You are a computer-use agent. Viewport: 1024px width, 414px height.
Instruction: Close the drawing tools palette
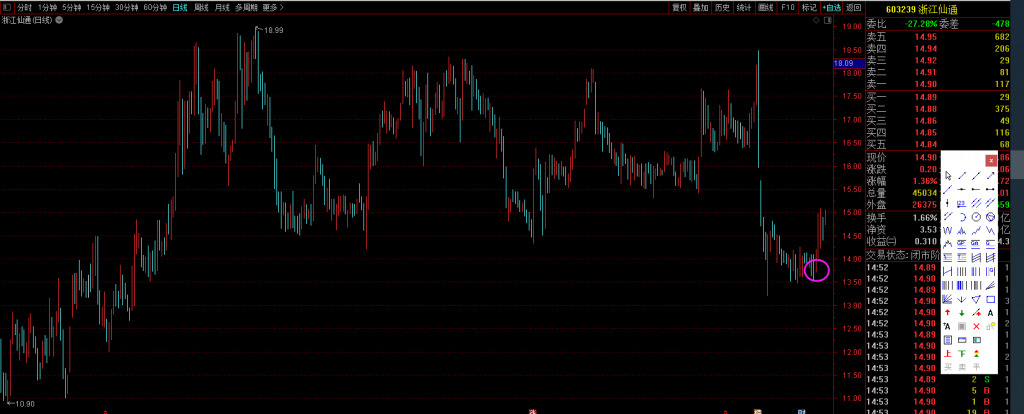pos(990,160)
